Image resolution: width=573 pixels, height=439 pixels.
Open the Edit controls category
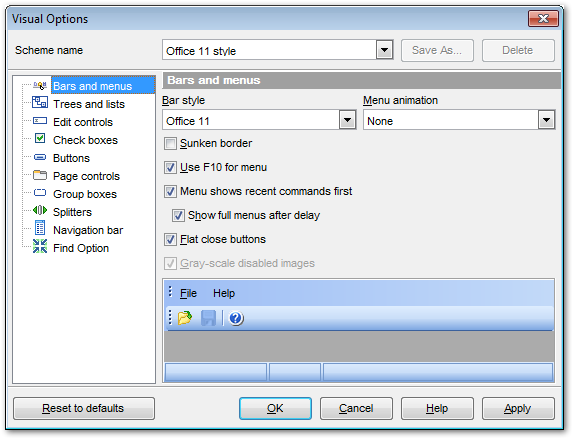83,122
